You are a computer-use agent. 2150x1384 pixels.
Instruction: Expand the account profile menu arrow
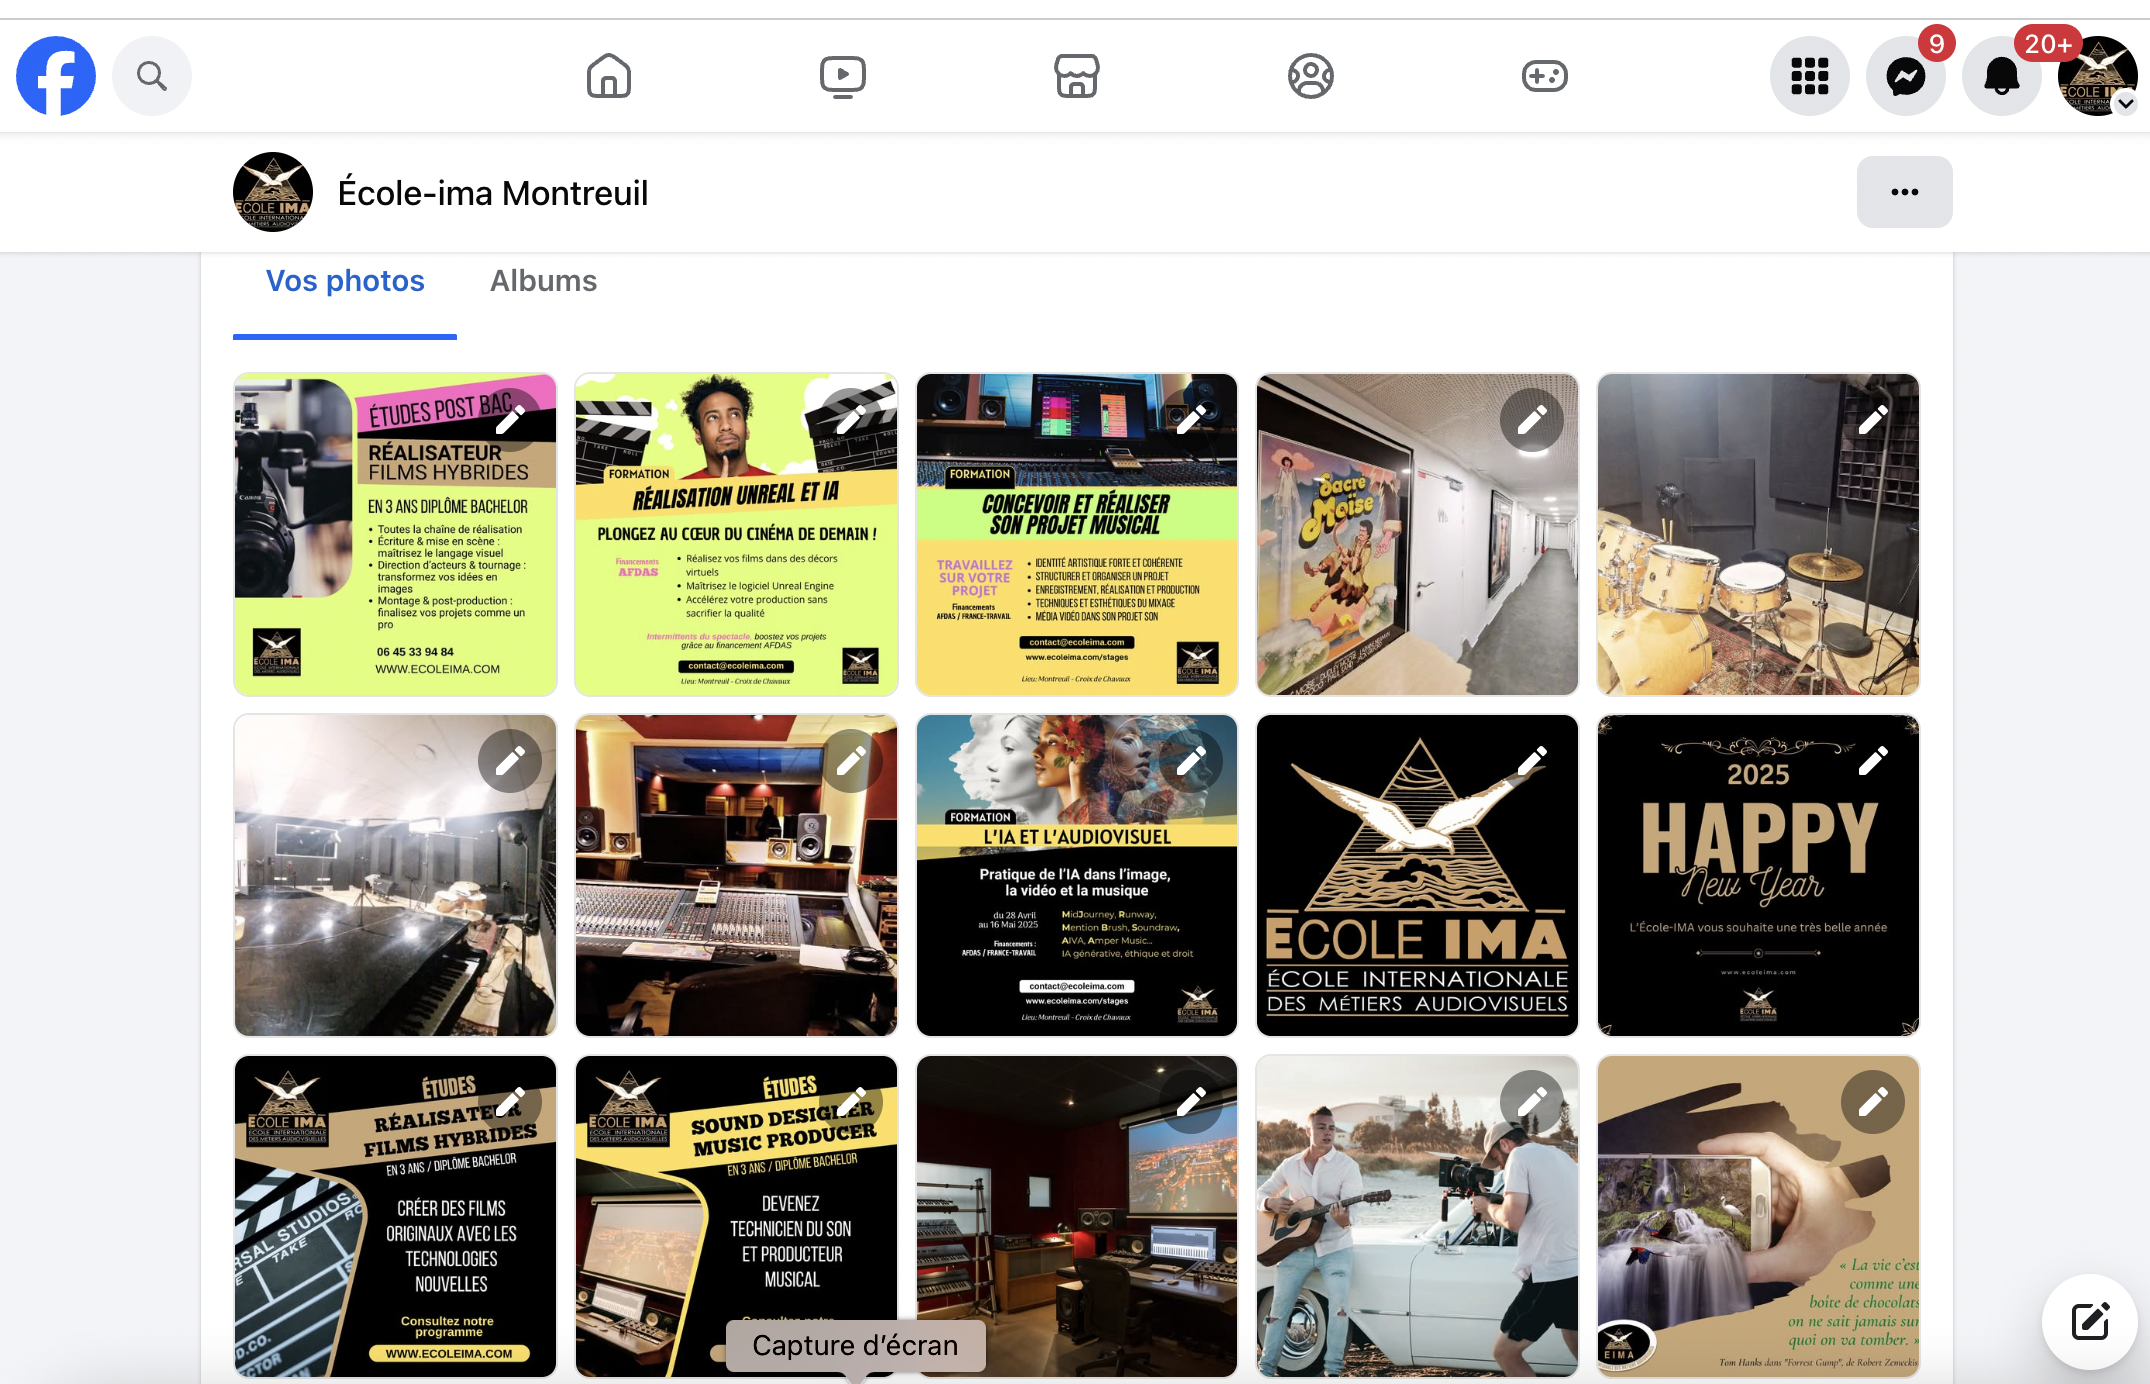pyautogui.click(x=2126, y=104)
